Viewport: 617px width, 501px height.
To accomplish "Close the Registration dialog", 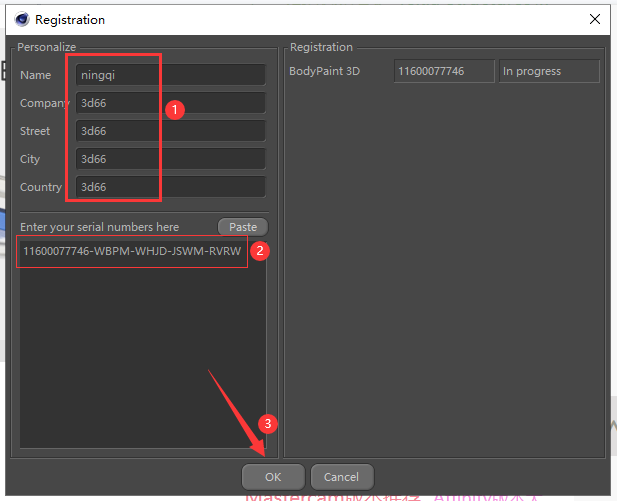I will tap(595, 19).
